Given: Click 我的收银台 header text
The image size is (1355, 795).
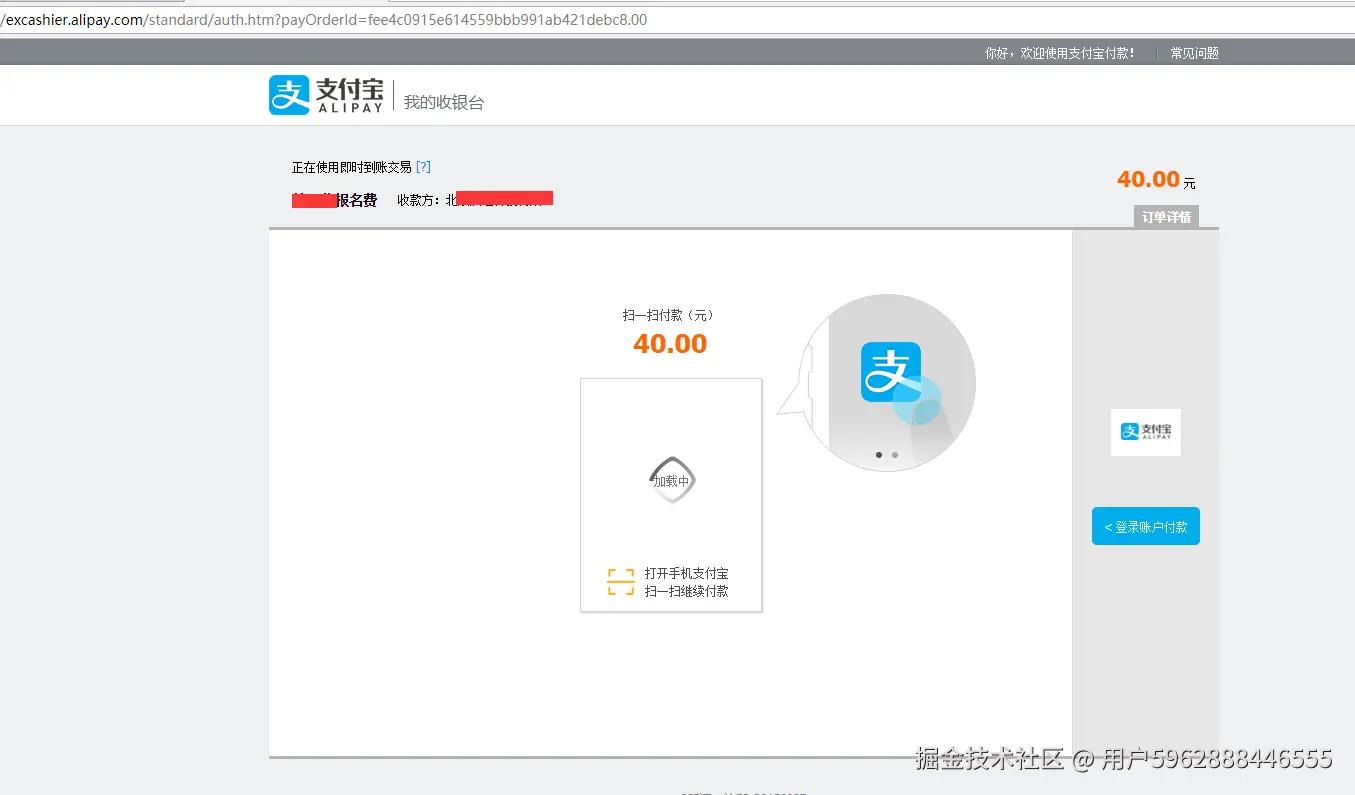Looking at the screenshot, I should [444, 102].
